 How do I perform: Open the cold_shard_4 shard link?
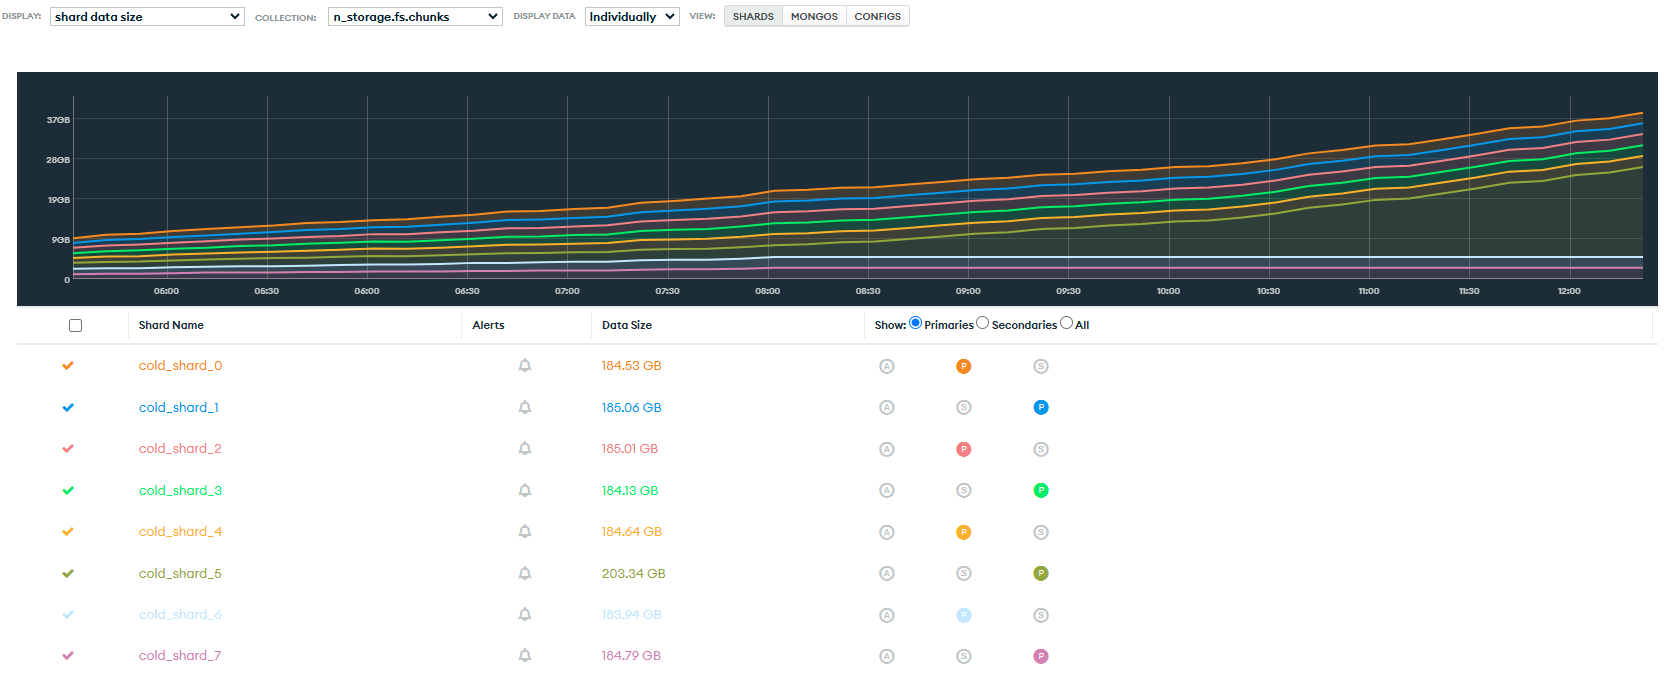click(180, 532)
